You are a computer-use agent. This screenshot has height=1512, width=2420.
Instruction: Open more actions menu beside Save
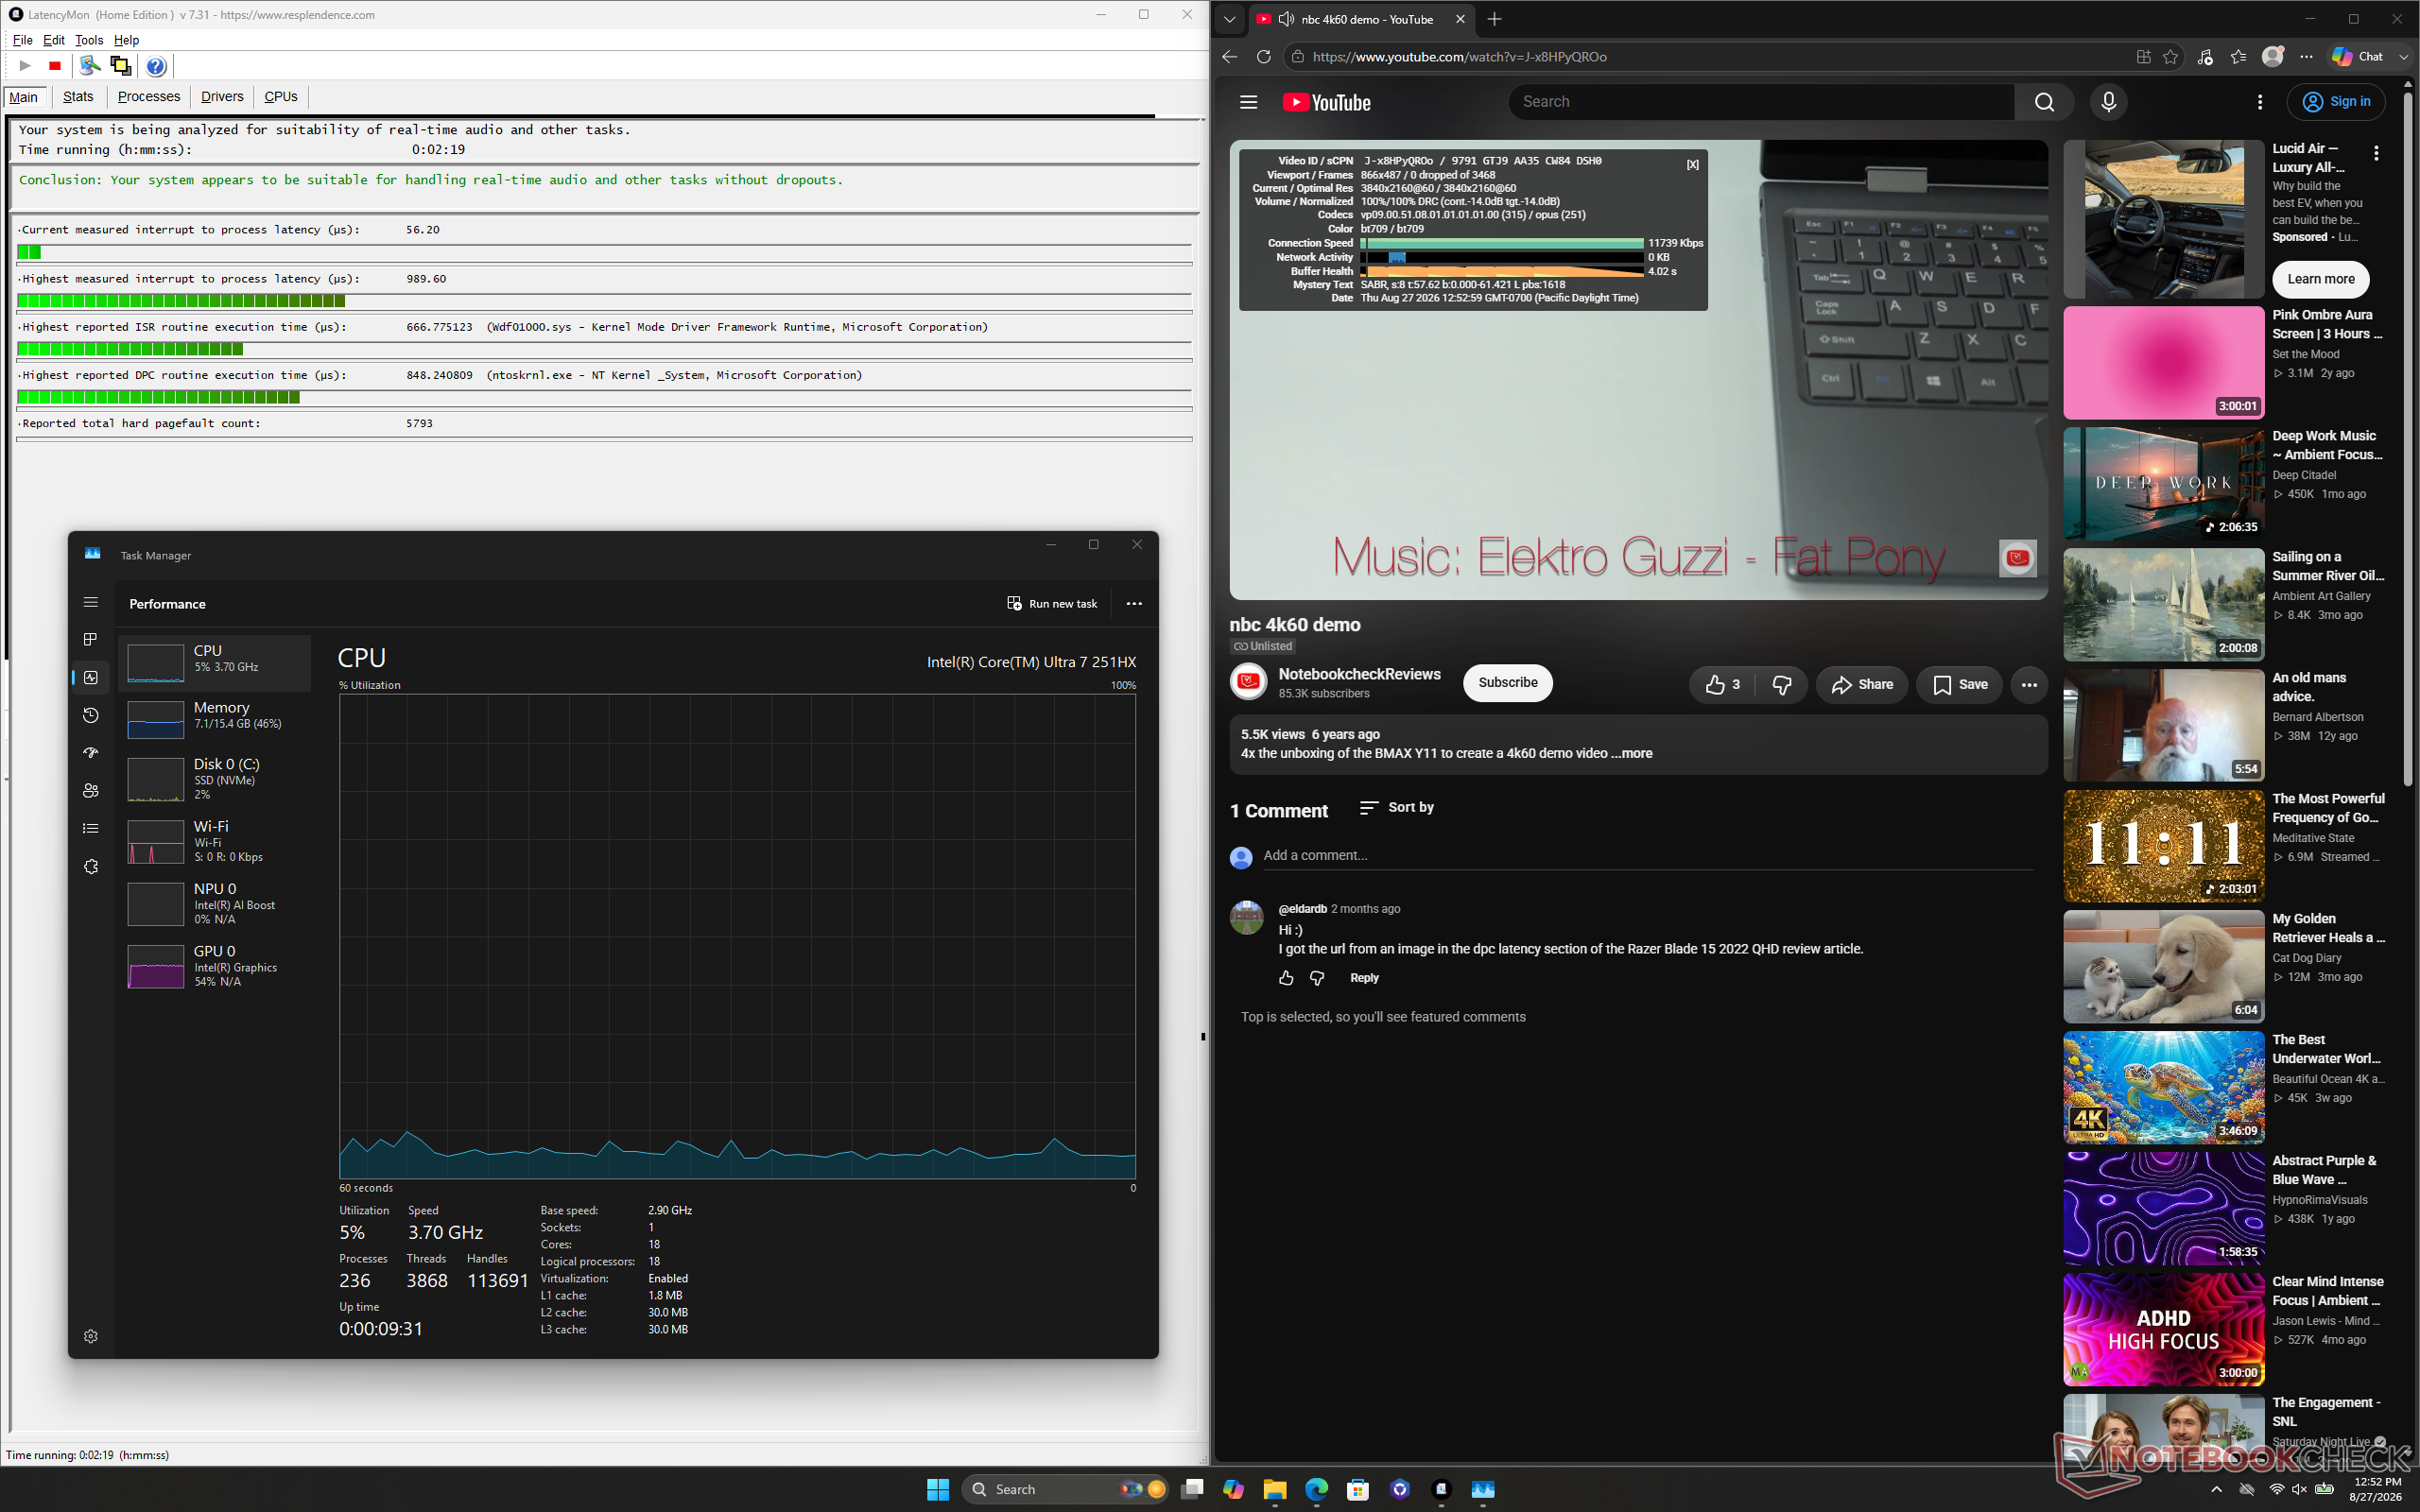click(x=2029, y=685)
